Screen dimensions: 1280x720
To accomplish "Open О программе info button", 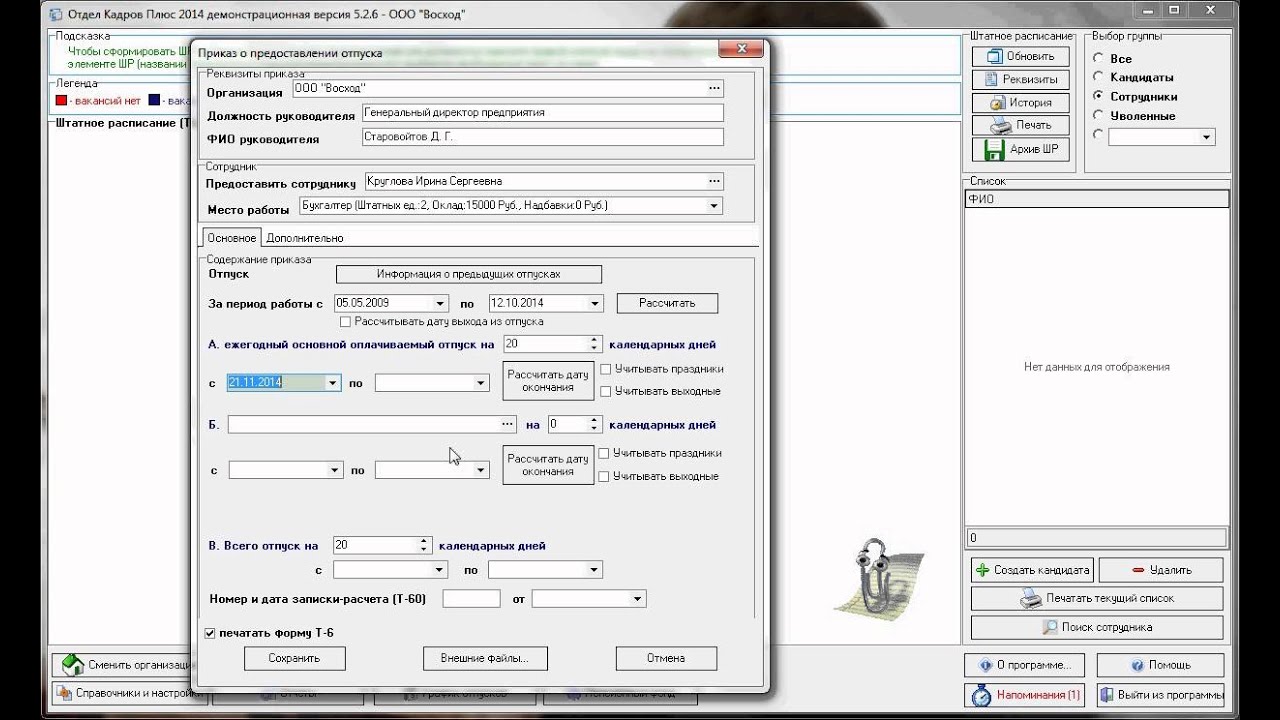I will coord(1026,665).
